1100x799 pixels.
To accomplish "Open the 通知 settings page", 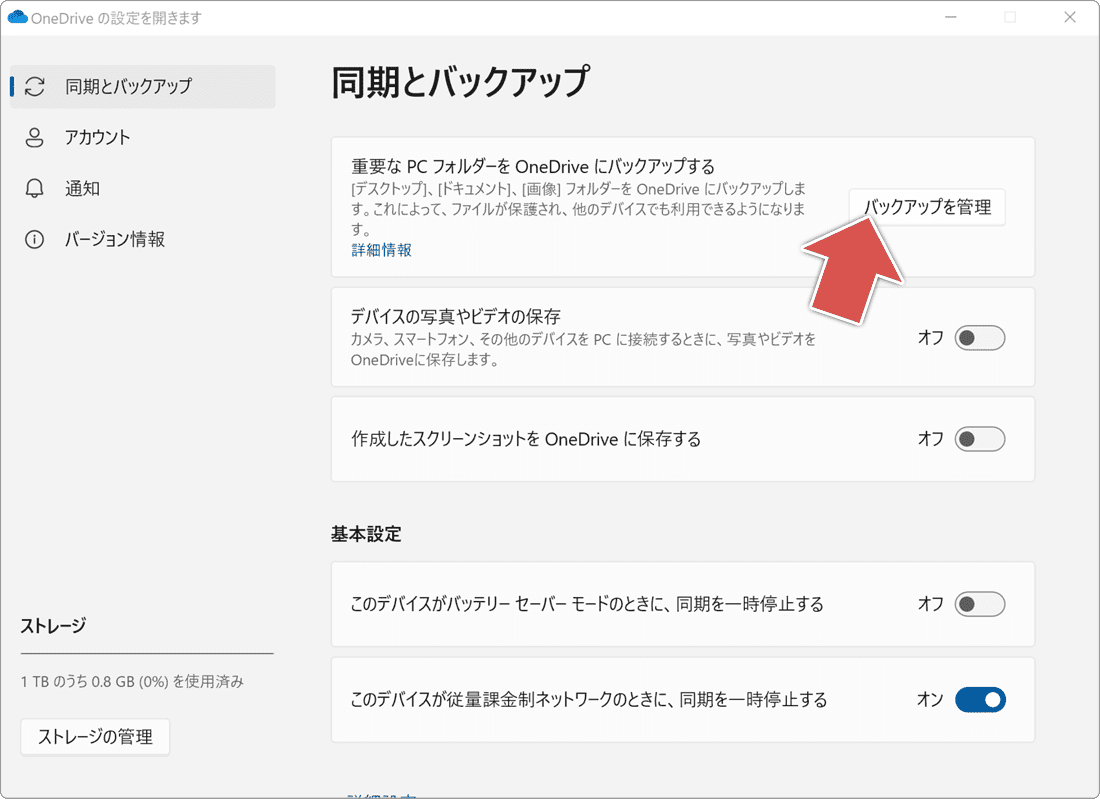I will (x=83, y=188).
